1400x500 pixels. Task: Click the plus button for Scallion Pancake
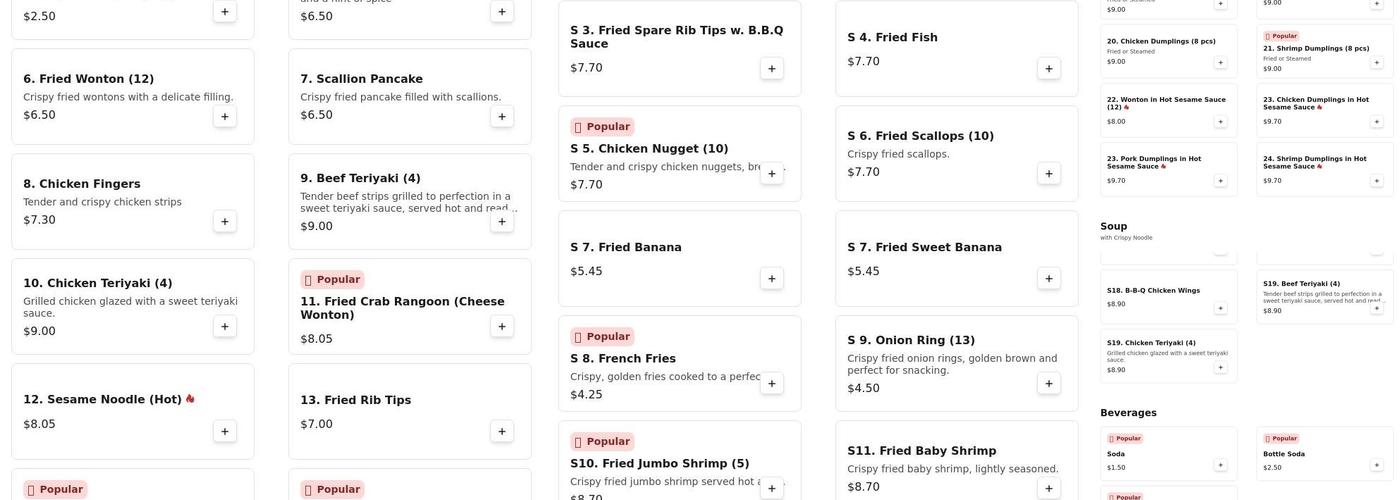501,116
